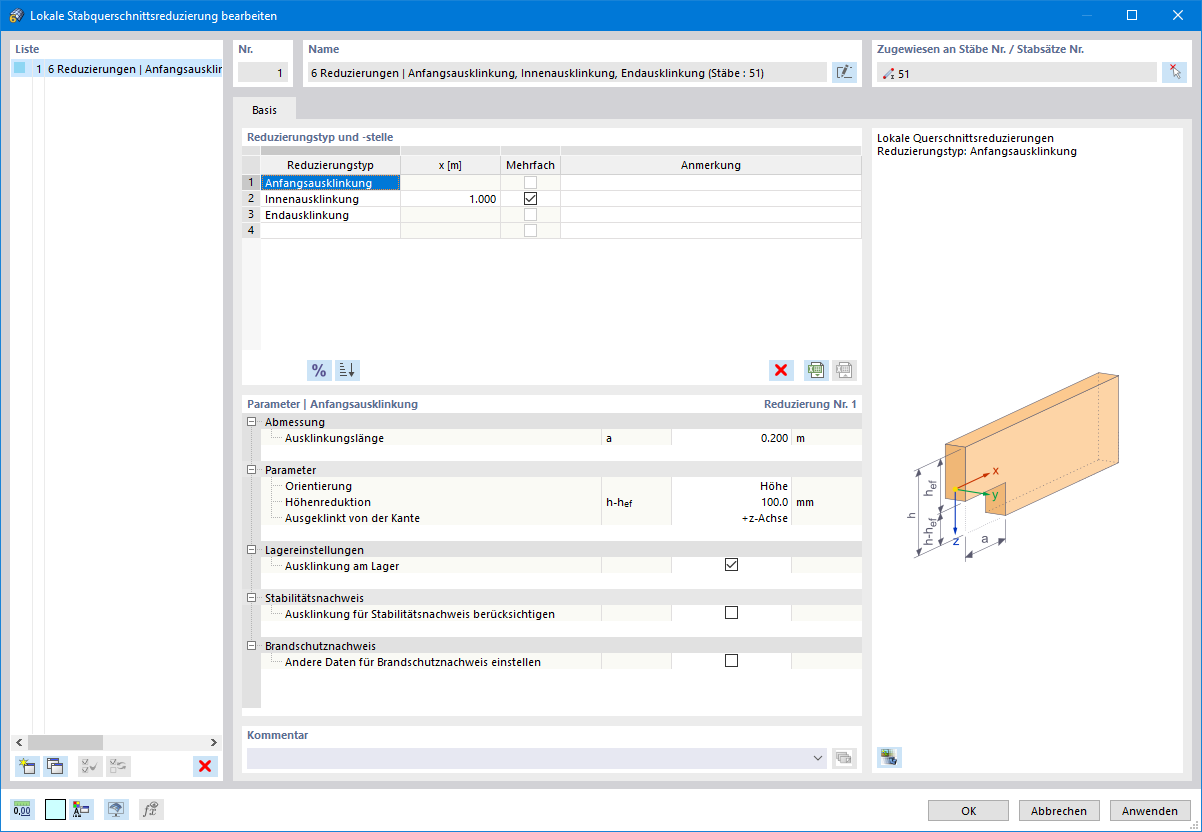Click the screen display icon at bottom
Screen dimensions: 1202x832
pos(117,810)
